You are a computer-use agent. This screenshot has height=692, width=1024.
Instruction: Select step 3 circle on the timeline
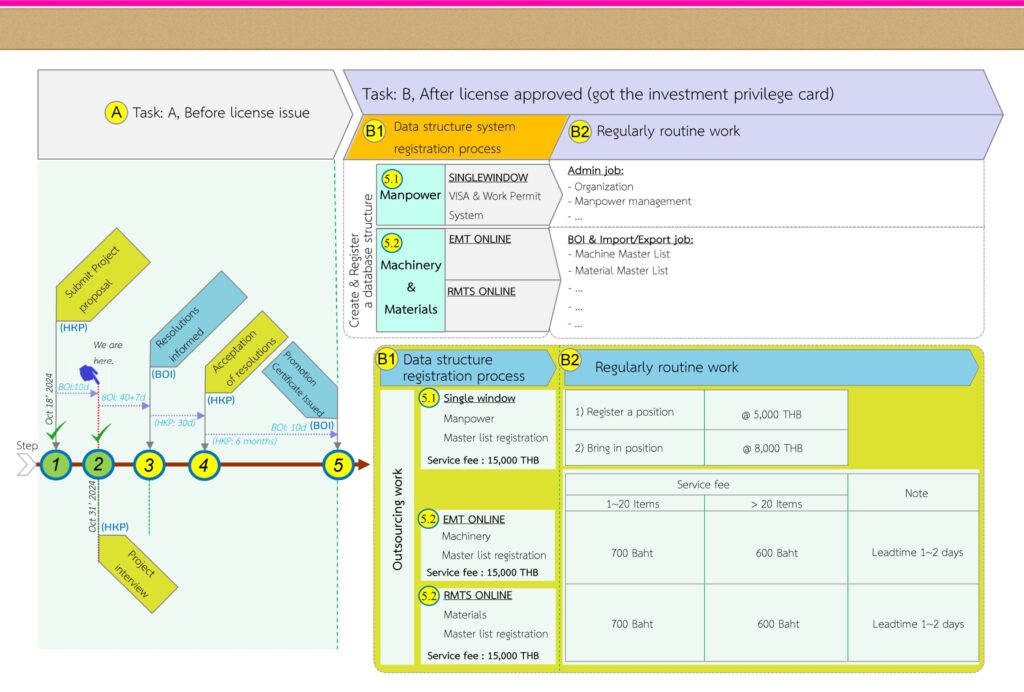(x=149, y=465)
